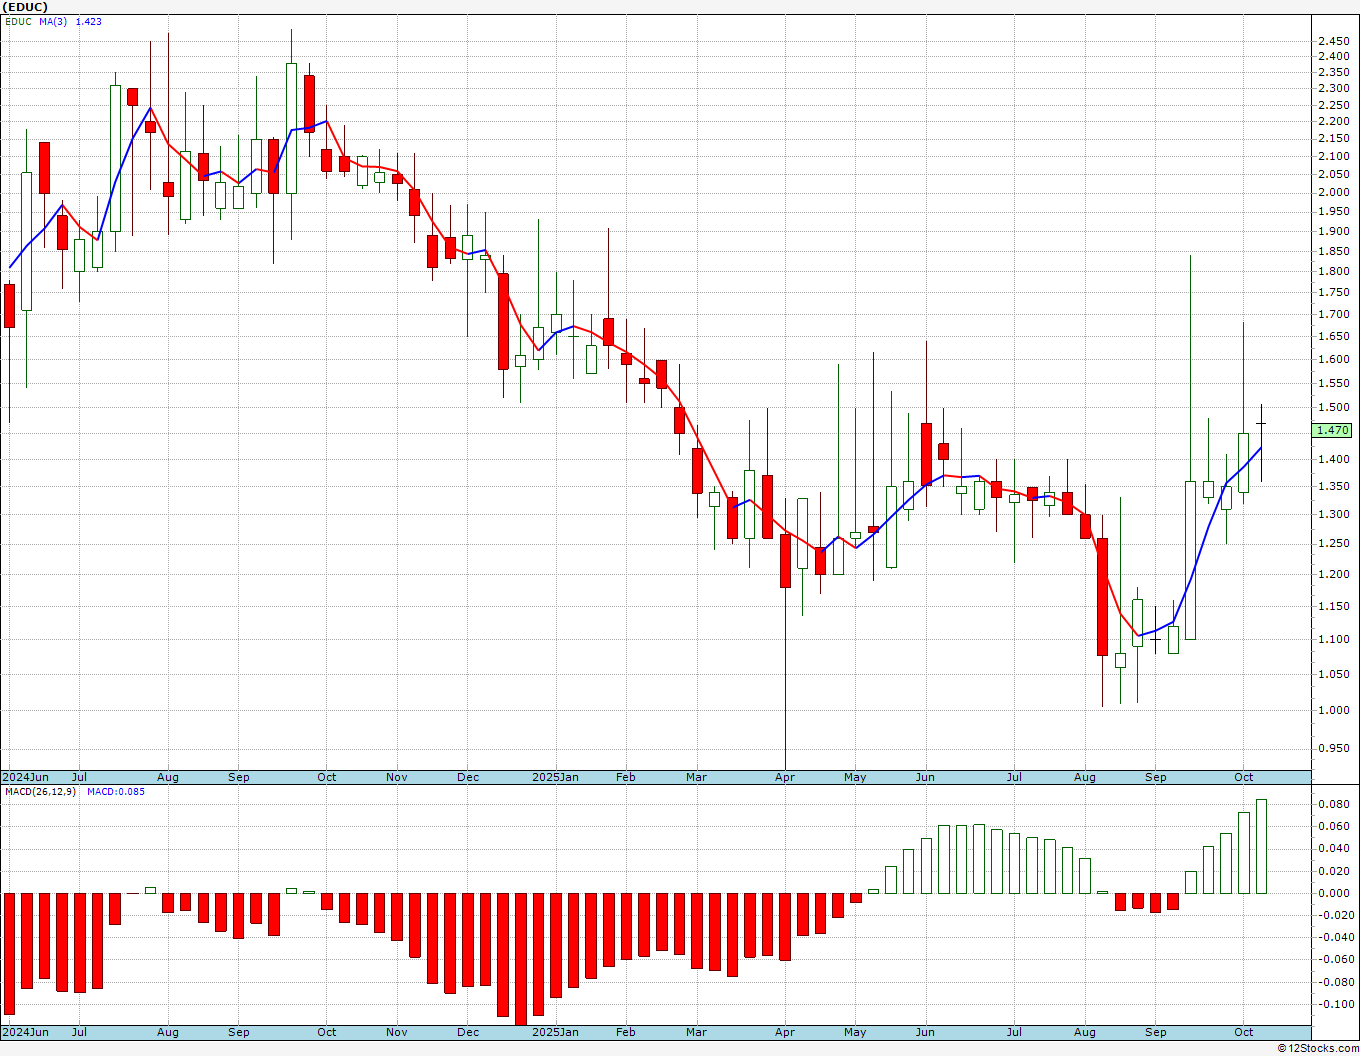Select the 0.060 MACD axis label
Viewport: 1360px width, 1056px height.
1333,826
